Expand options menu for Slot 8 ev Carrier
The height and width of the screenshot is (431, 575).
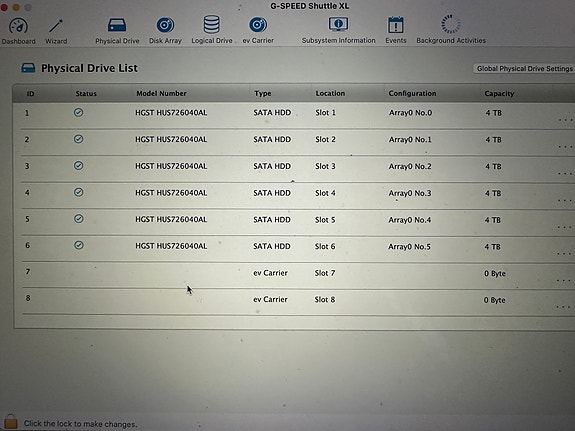563,307
